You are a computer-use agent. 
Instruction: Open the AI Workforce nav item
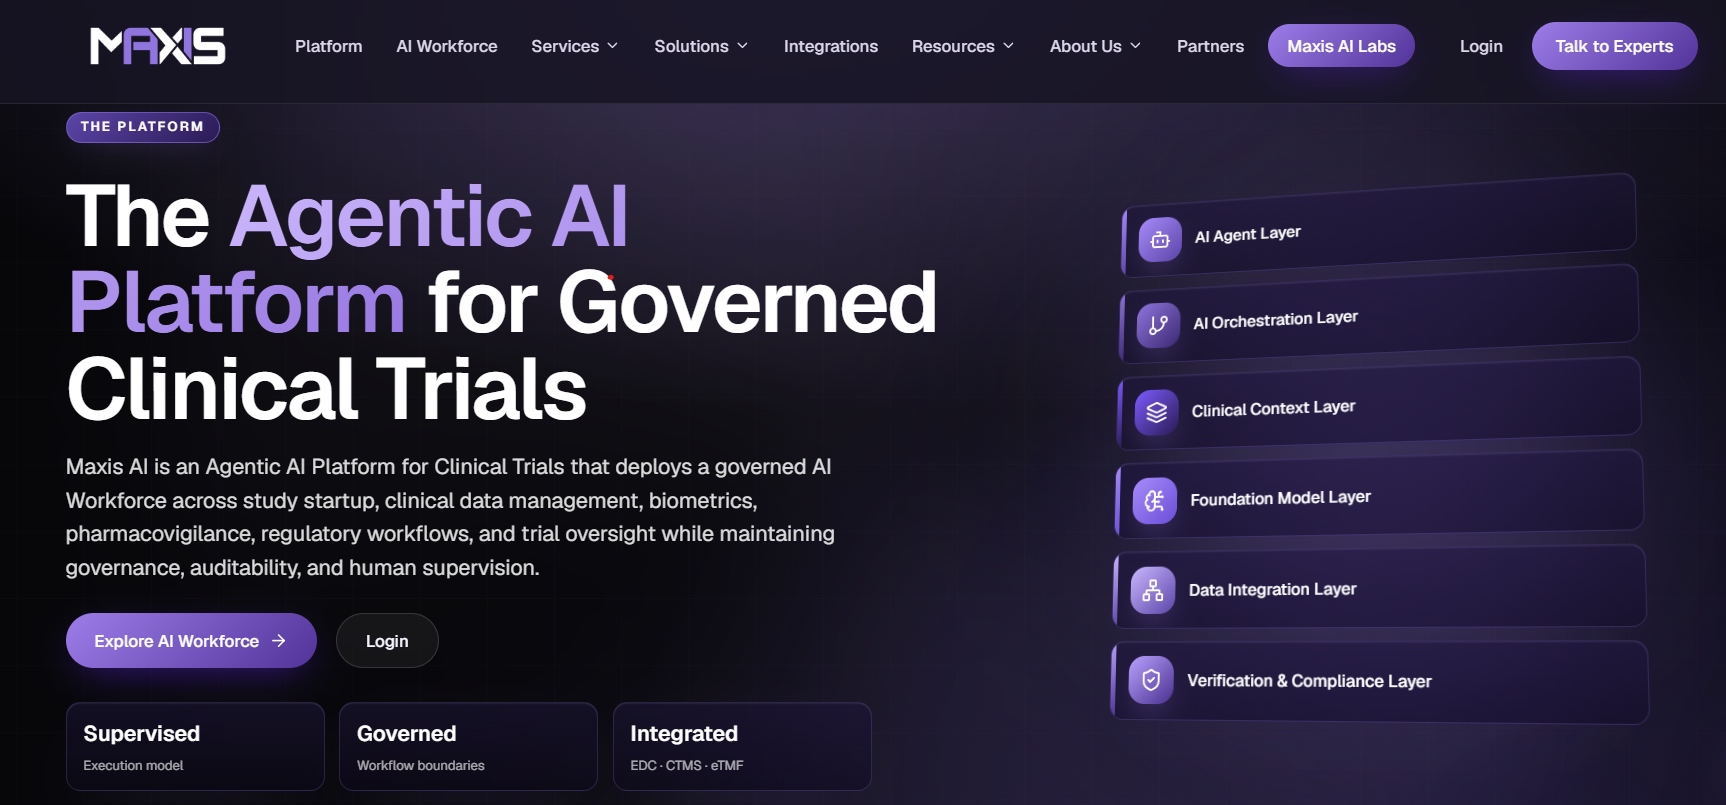pyautogui.click(x=447, y=46)
